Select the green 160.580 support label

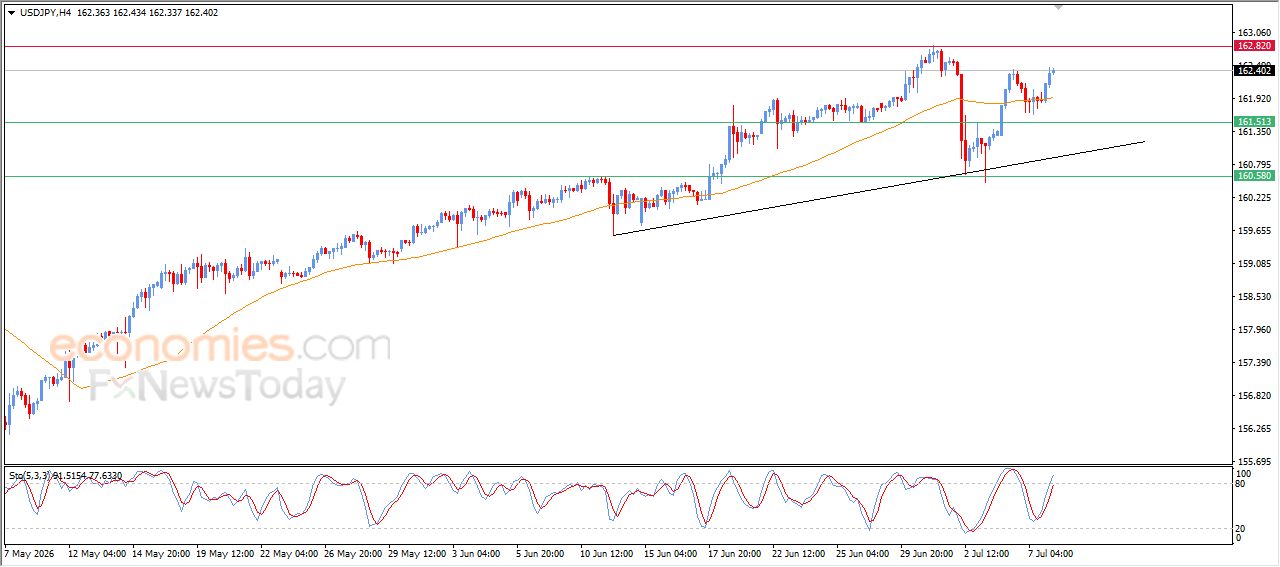[x=1255, y=176]
